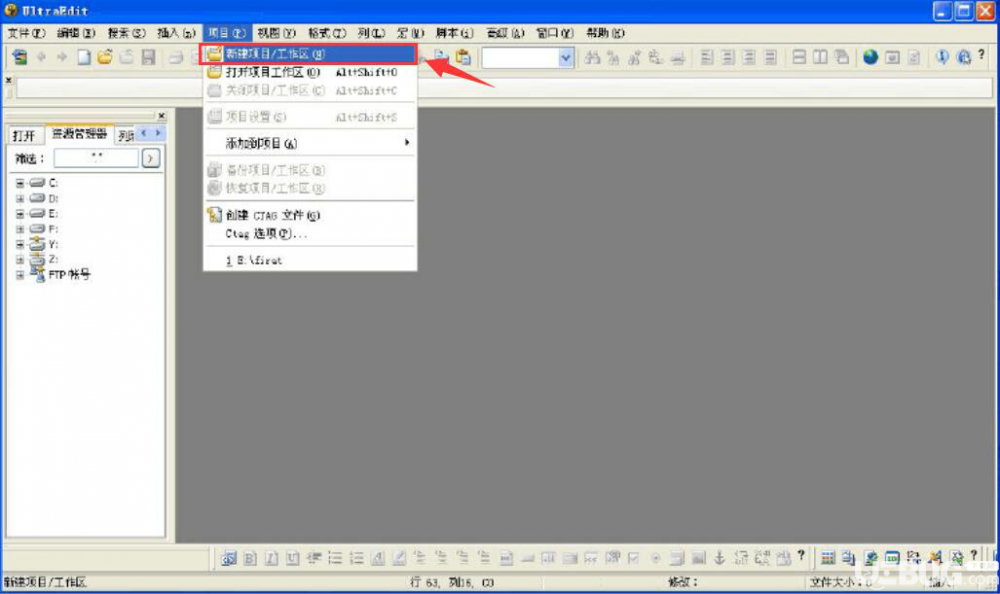This screenshot has height=594, width=1000.
Task: Click the Forward arrow toolbar icon
Action: [x=62, y=57]
